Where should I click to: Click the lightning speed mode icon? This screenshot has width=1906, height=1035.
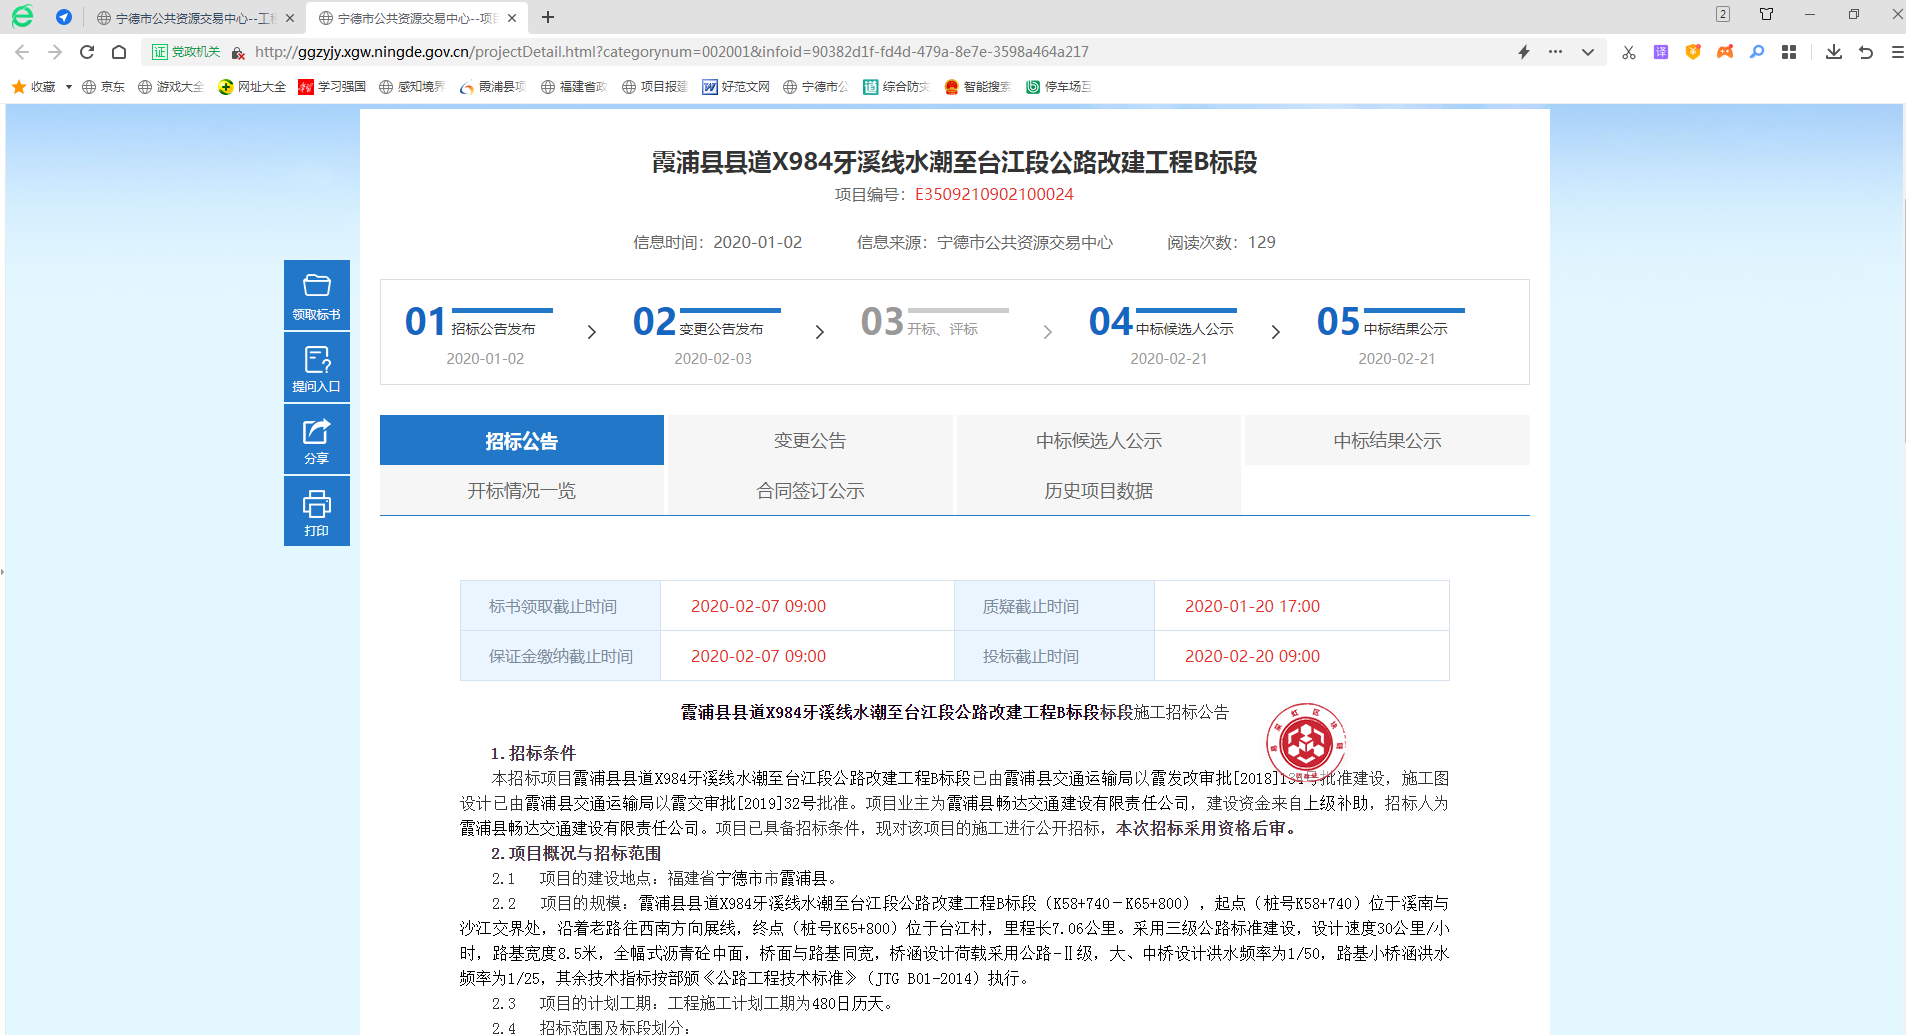tap(1524, 52)
